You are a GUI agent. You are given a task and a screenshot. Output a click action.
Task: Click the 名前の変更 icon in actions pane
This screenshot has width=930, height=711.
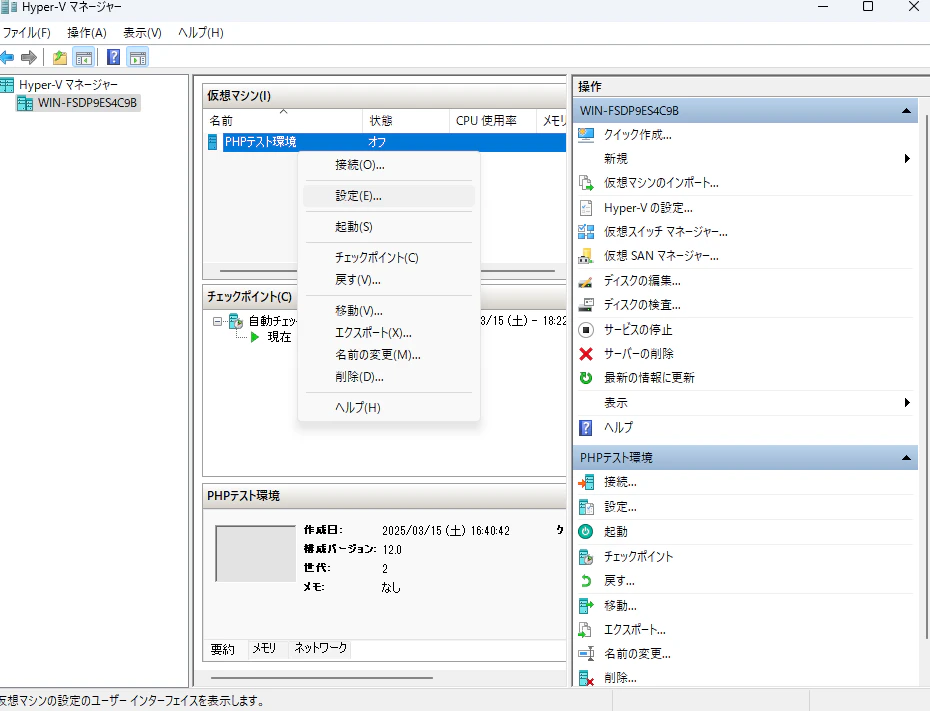586,654
